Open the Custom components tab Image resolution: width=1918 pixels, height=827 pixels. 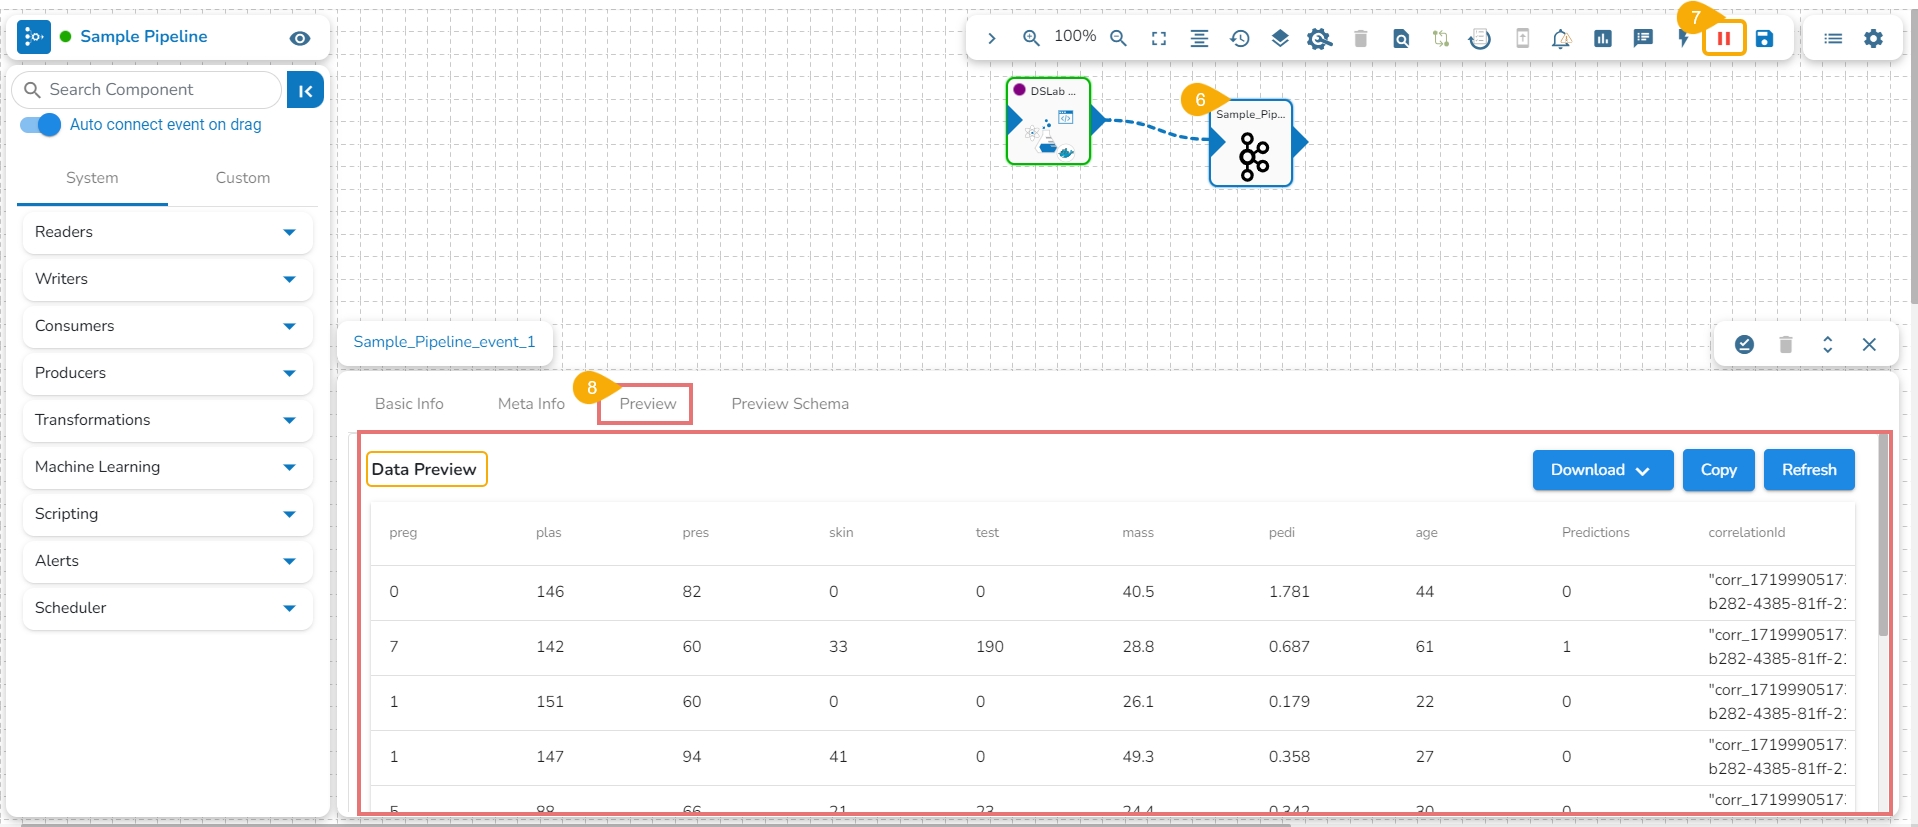243,178
